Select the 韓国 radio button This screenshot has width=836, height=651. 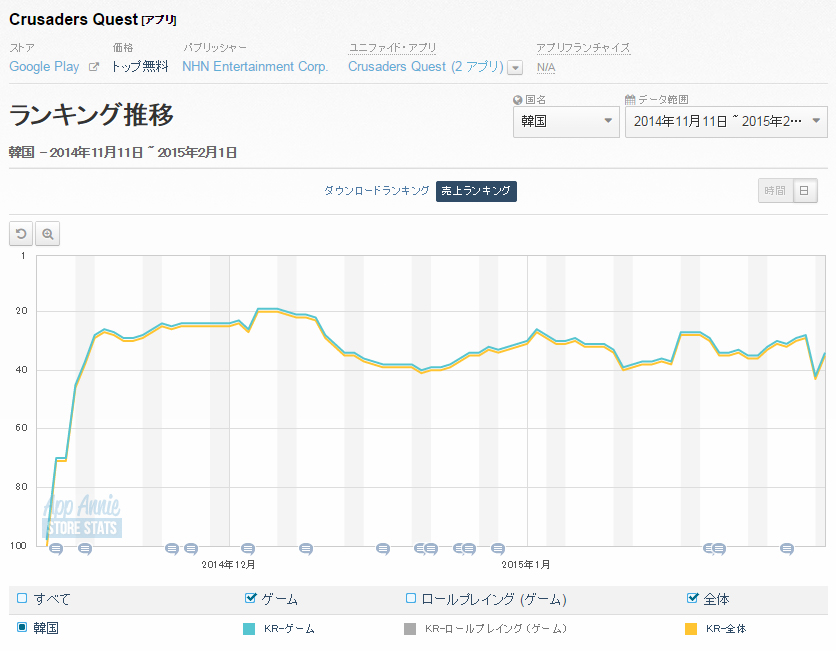[22, 627]
